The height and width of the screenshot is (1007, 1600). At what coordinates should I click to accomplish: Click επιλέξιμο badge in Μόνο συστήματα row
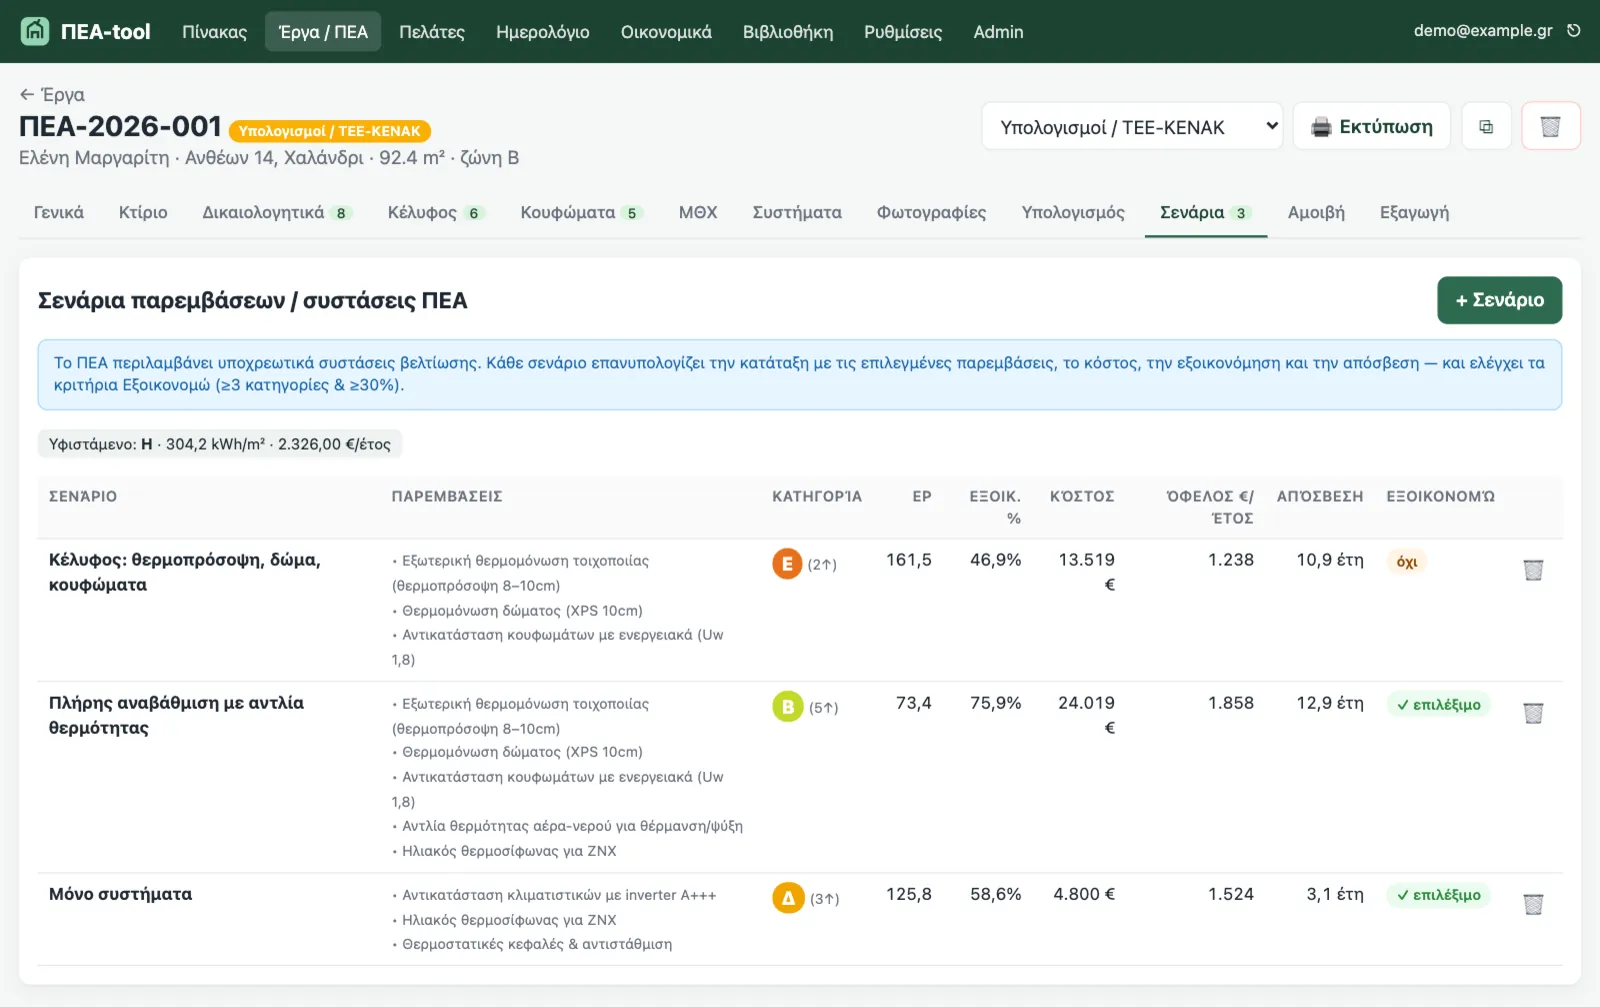coord(1438,895)
